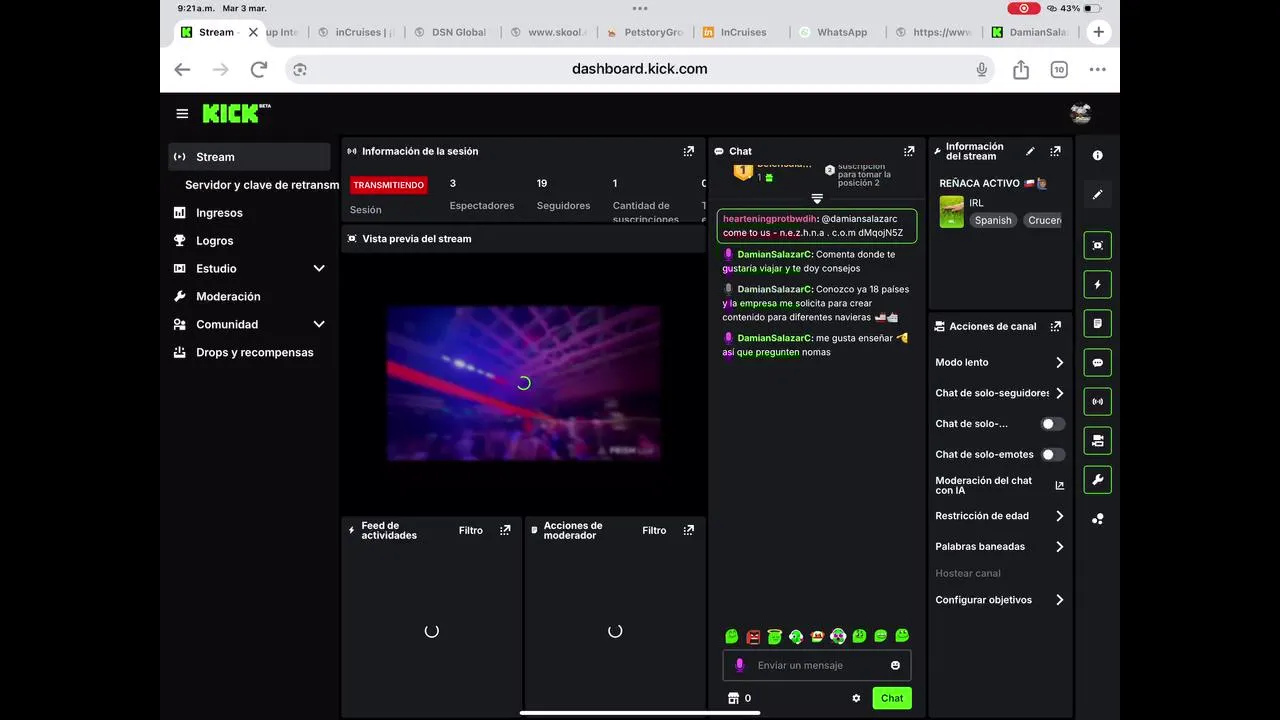This screenshot has width=1280, height=720.
Task: Click hearteningprotbwdih username in chat
Action: pyautogui.click(x=769, y=219)
